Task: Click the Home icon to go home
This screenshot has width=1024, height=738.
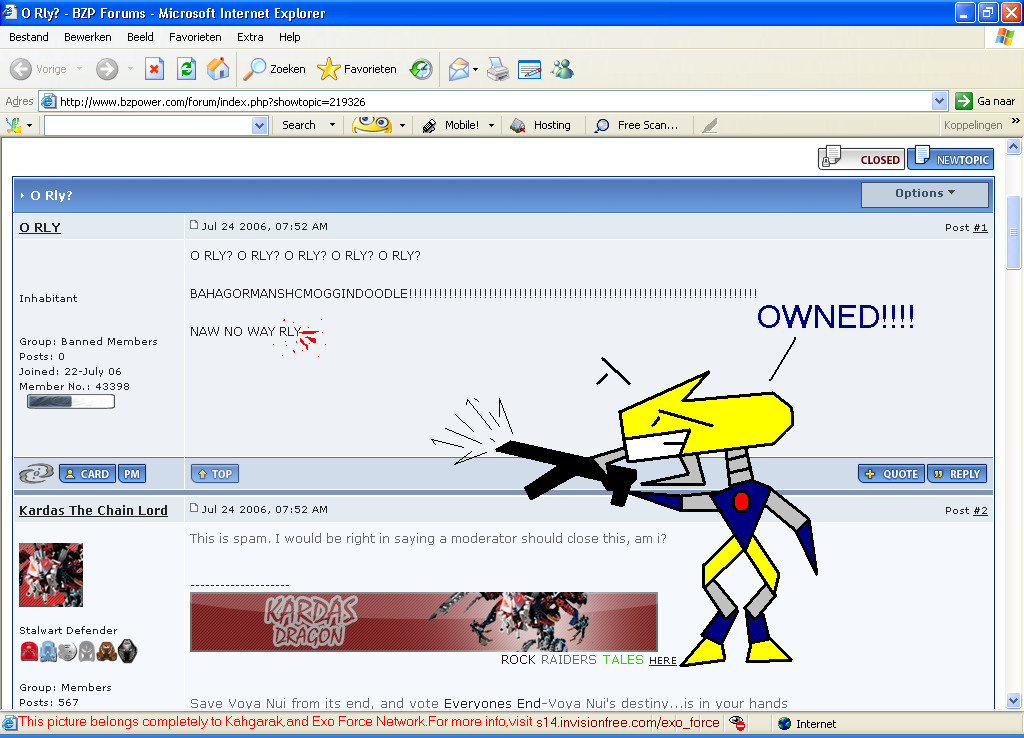Action: 217,69
